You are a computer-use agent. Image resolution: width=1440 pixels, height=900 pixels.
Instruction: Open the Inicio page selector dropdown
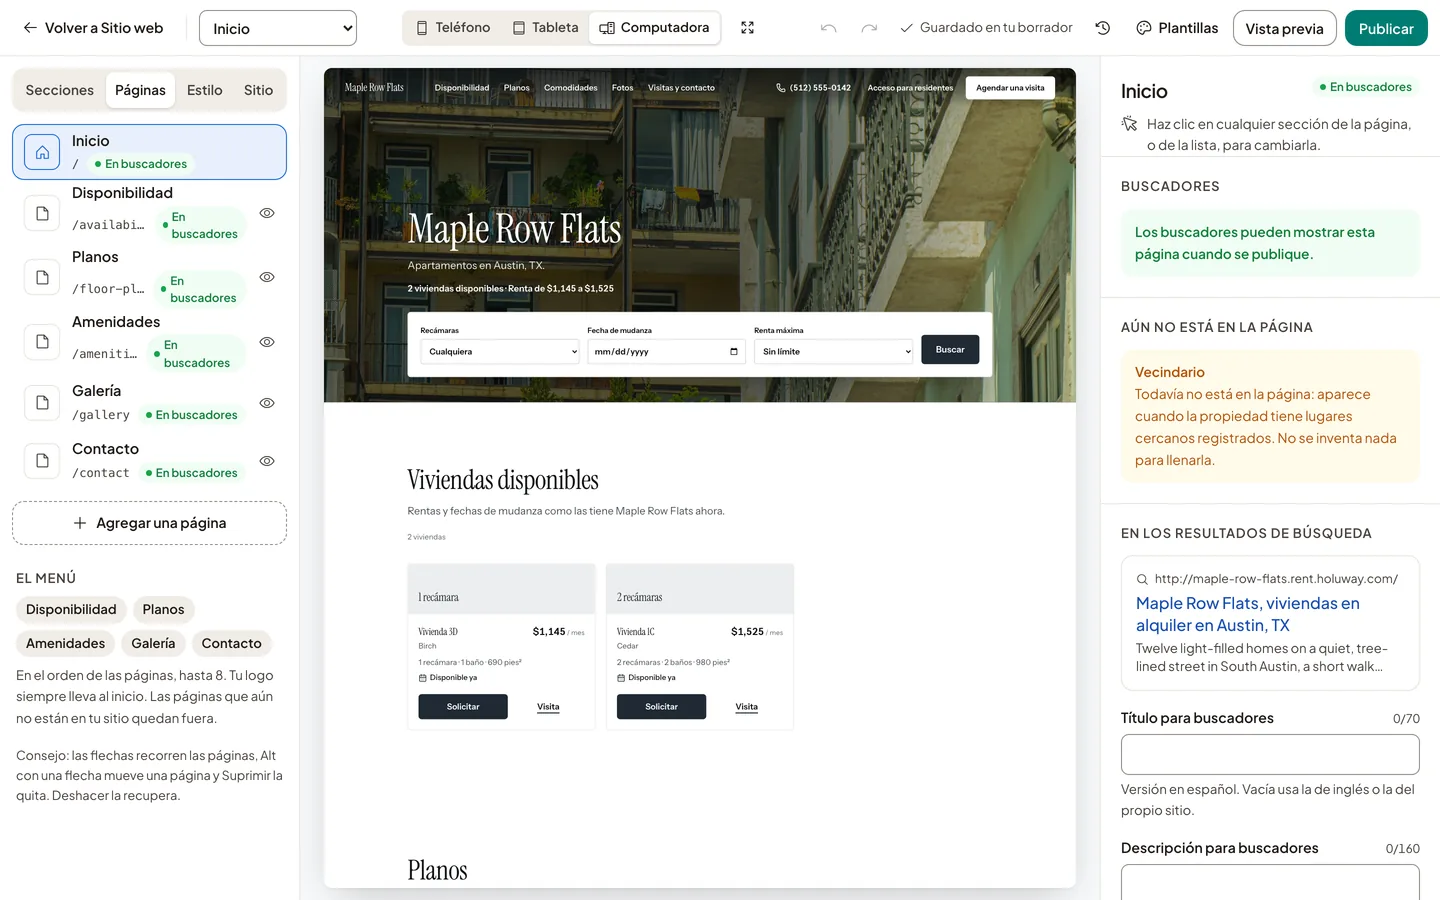click(278, 28)
